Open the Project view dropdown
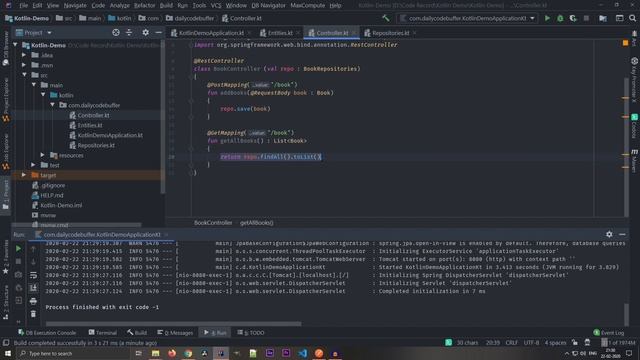The height and width of the screenshot is (360, 640). tap(34, 33)
